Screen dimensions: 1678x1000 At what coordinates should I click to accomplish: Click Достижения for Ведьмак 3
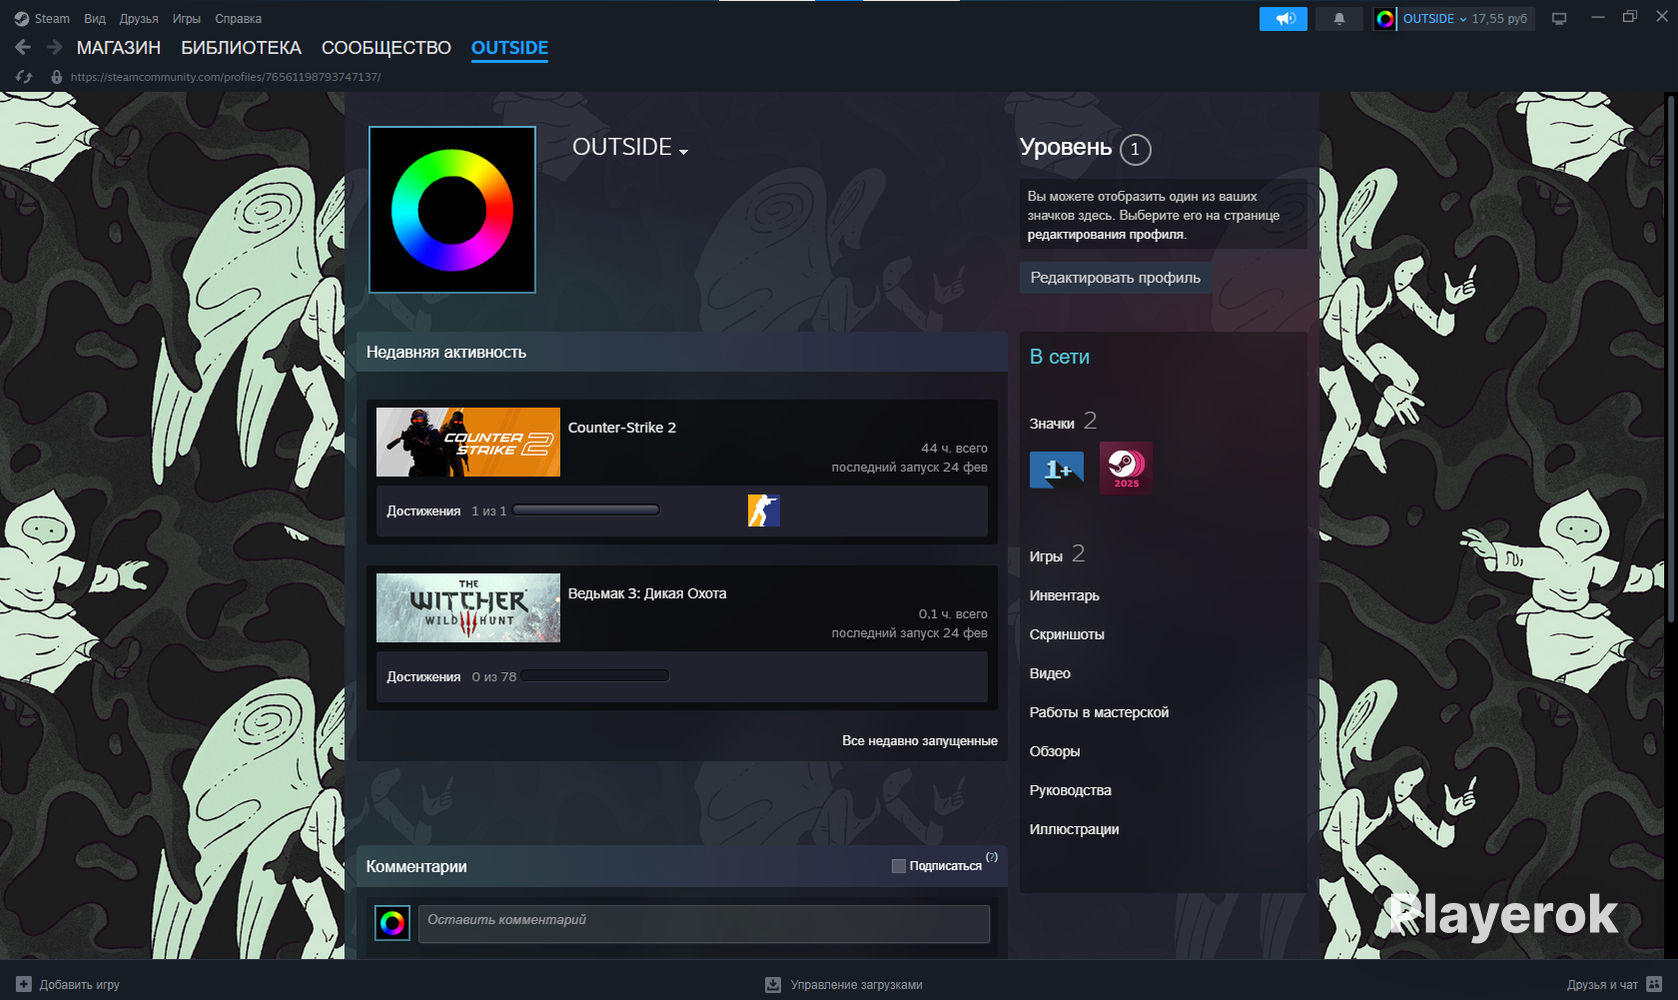click(x=424, y=677)
